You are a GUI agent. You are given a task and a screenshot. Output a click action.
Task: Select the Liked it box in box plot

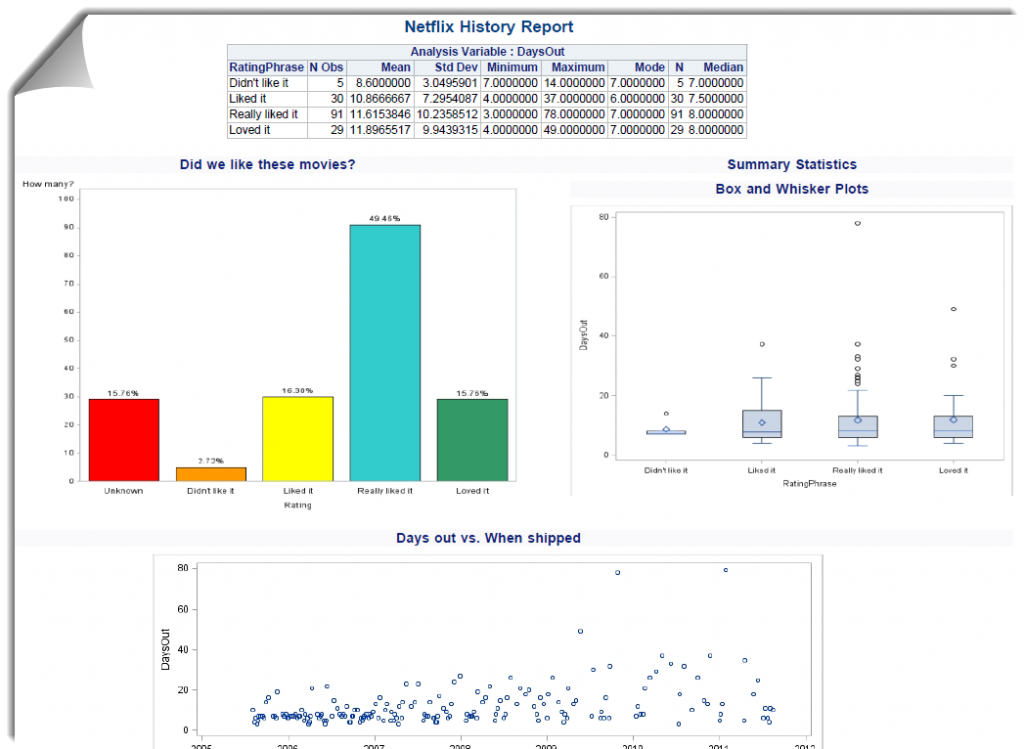tap(762, 423)
